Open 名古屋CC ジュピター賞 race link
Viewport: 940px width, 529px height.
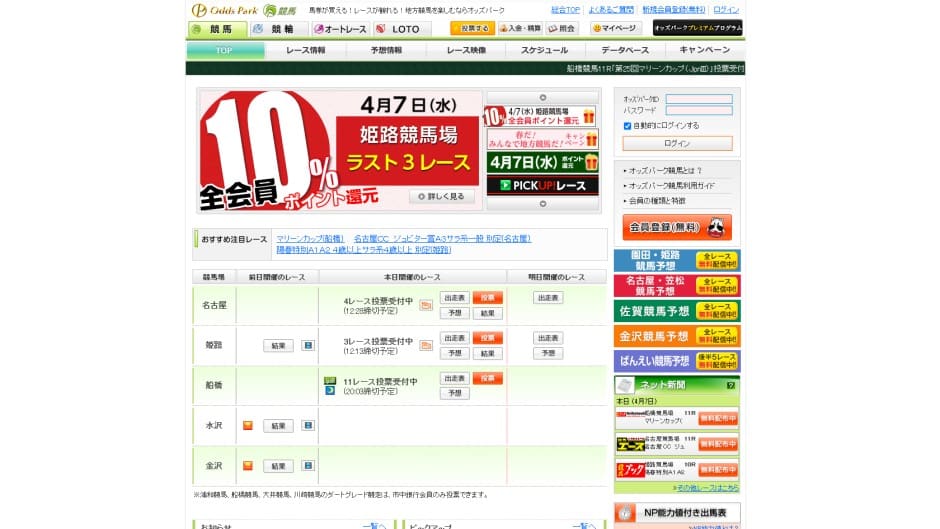point(442,239)
